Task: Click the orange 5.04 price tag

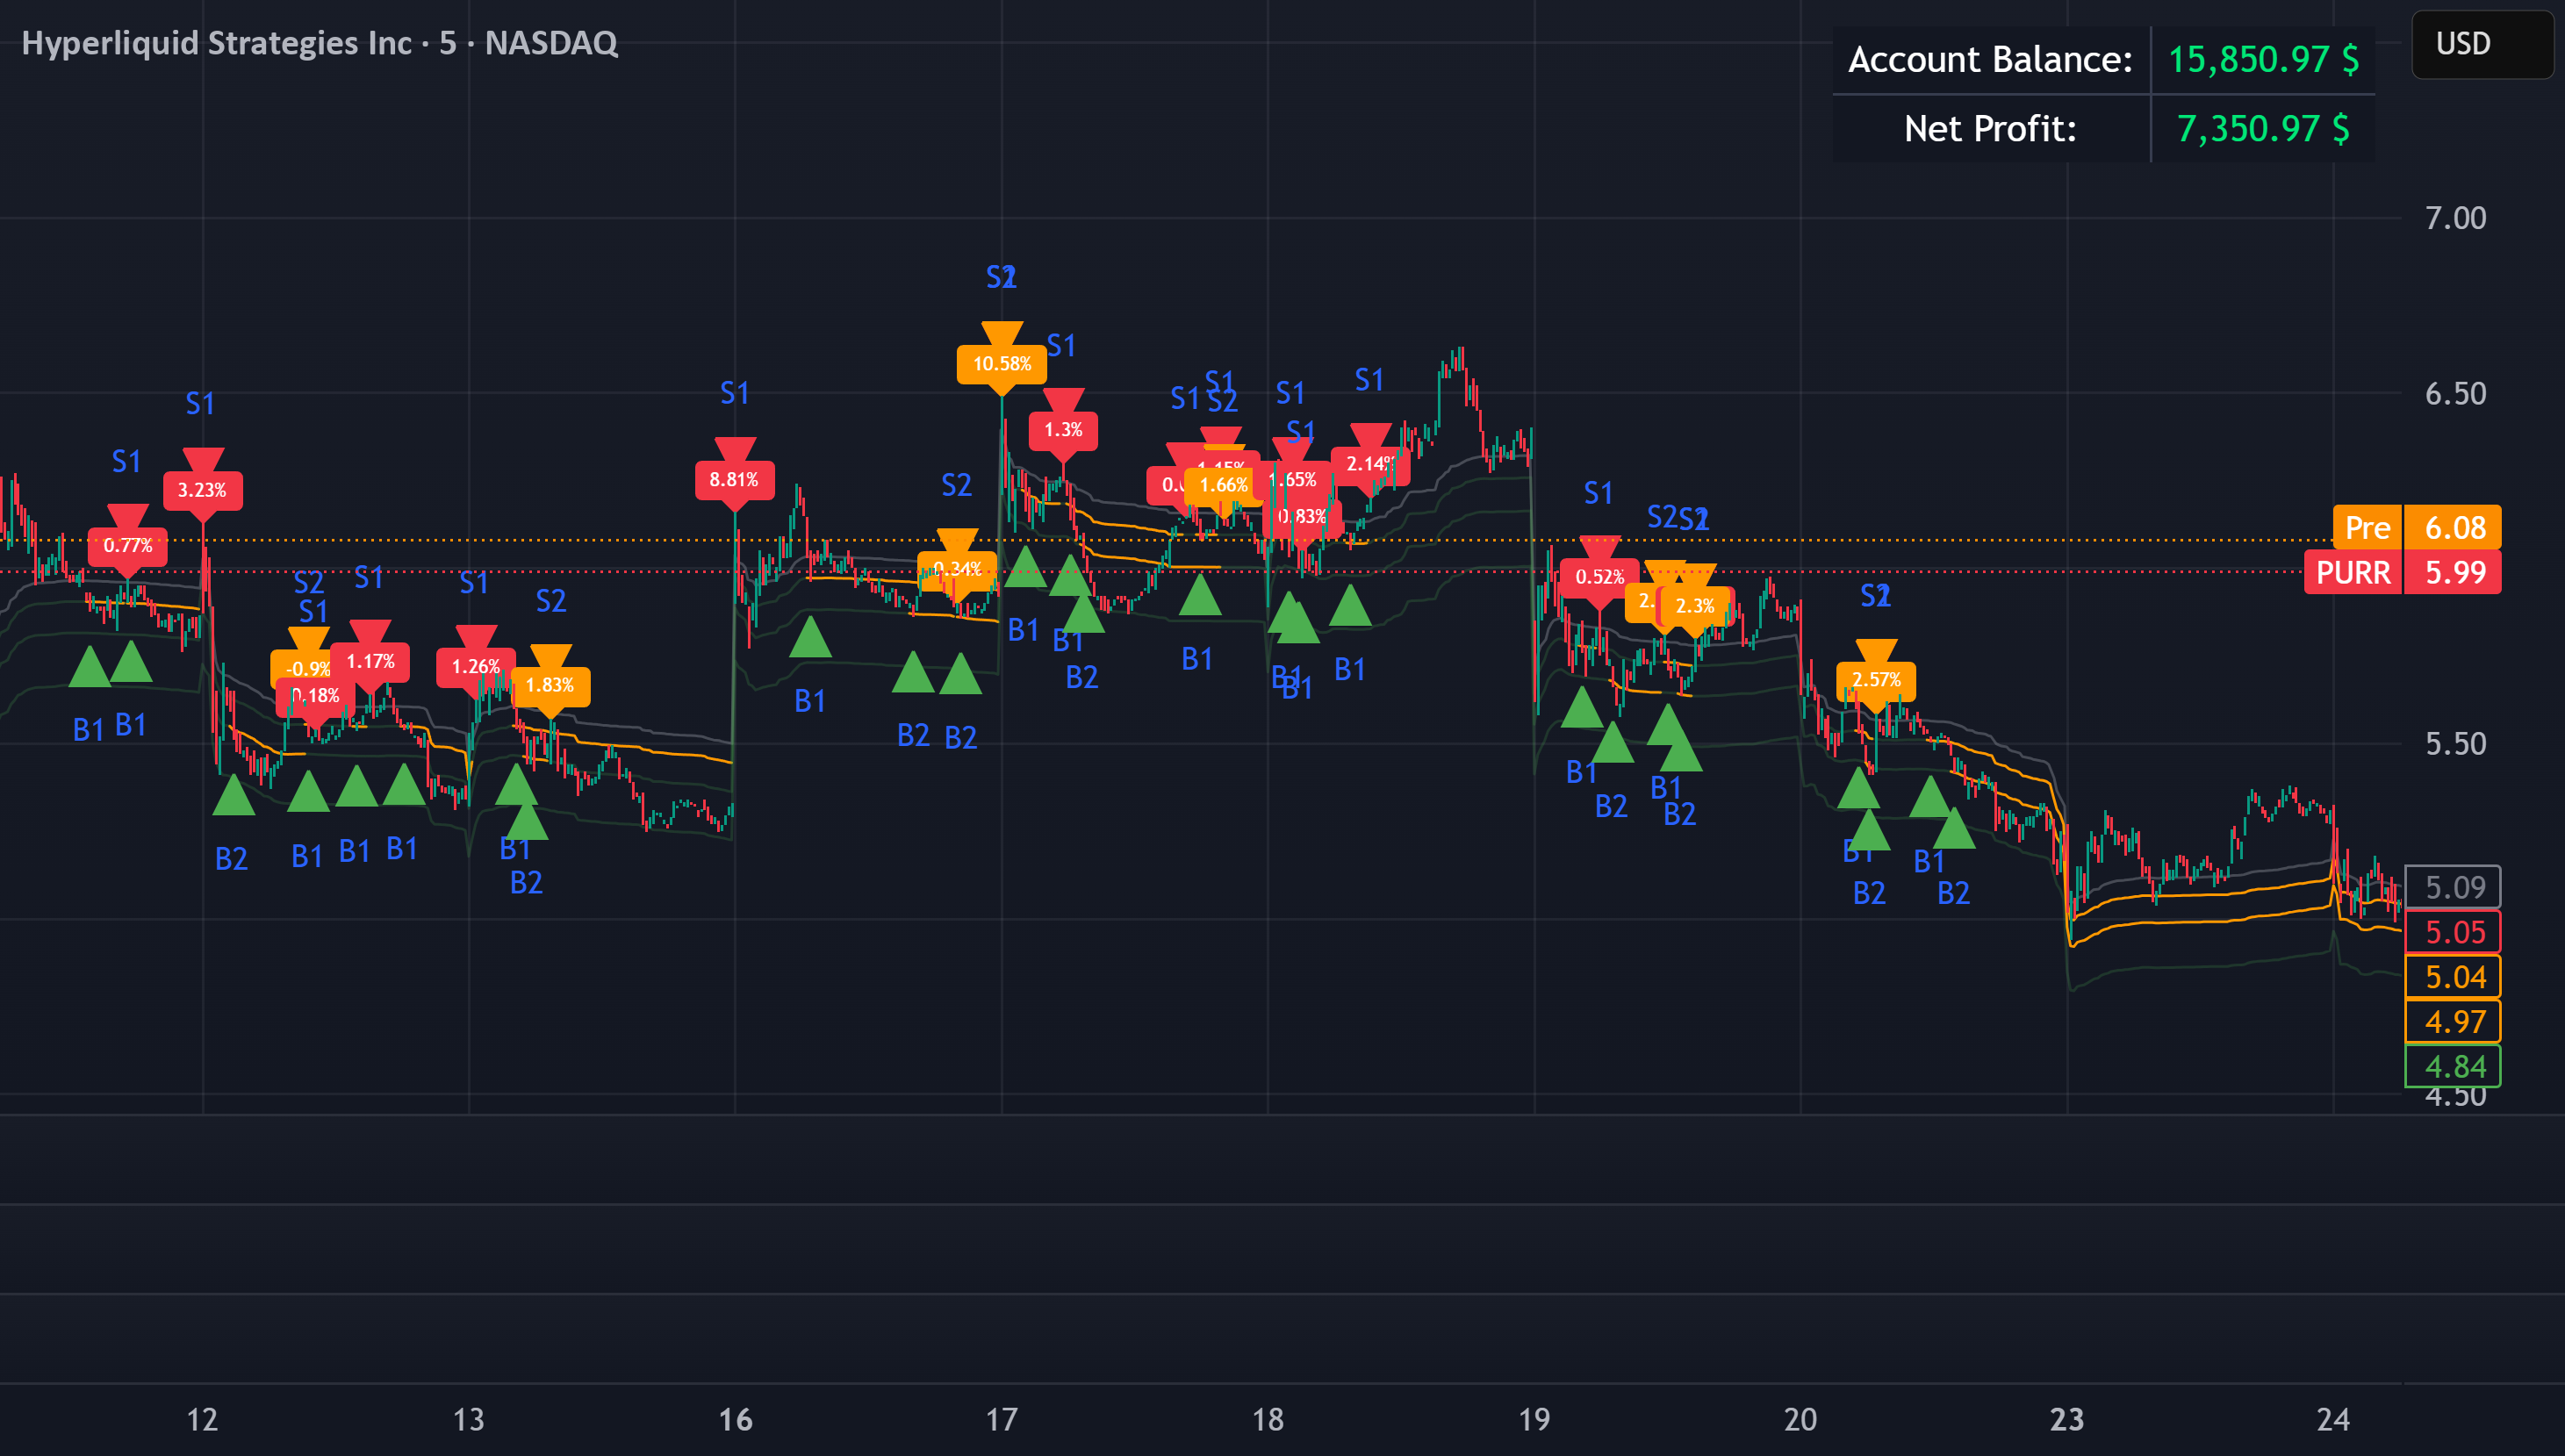Action: [x=2453, y=977]
